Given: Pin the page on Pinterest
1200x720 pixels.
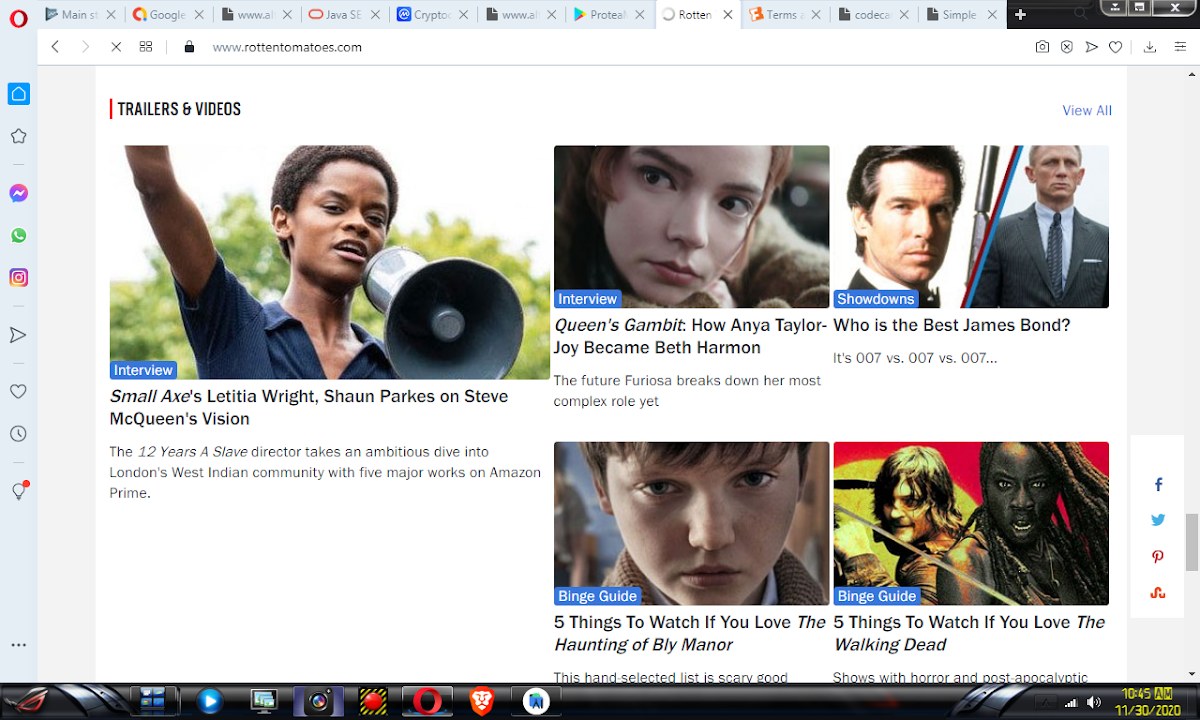Looking at the screenshot, I should [1158, 557].
